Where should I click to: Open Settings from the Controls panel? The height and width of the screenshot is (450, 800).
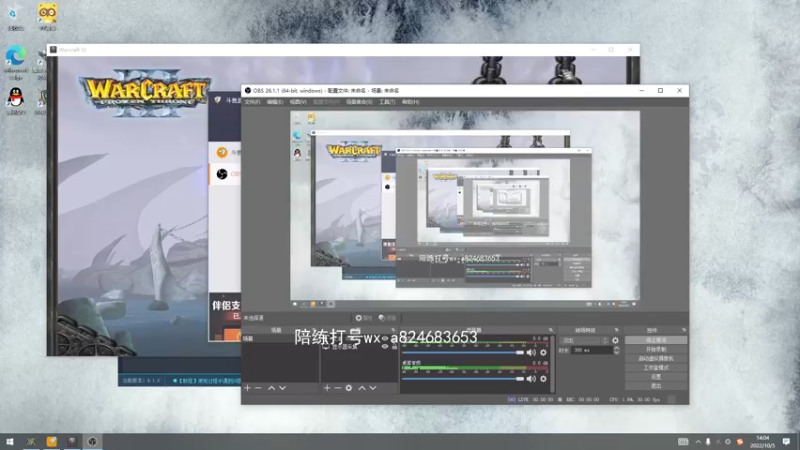coord(656,377)
